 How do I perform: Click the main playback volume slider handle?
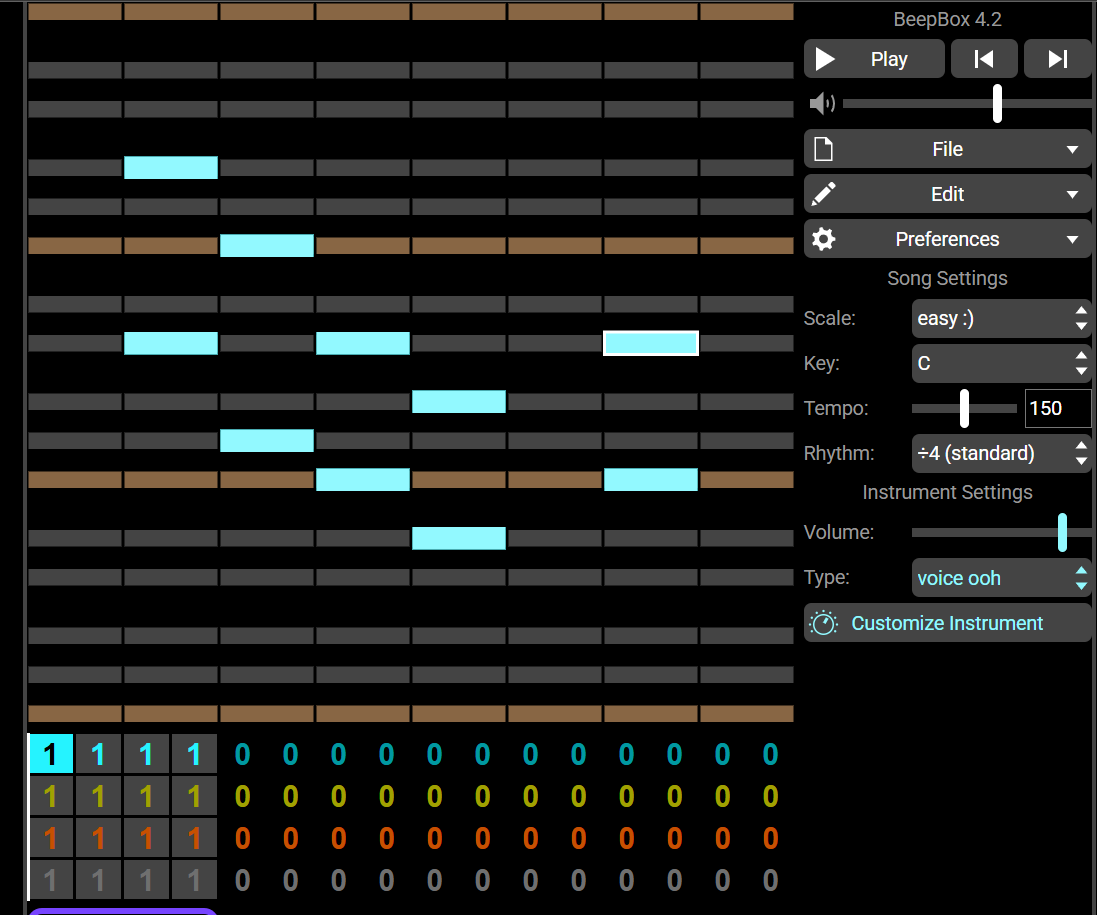pyautogui.click(x=997, y=104)
